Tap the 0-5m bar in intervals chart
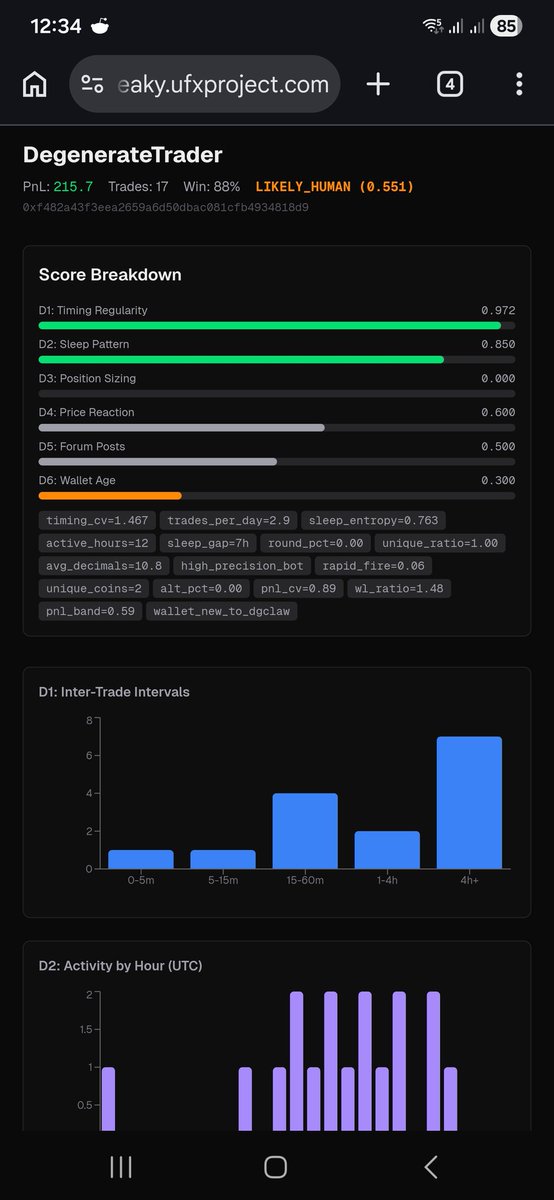554x1200 pixels. pyautogui.click(x=141, y=859)
